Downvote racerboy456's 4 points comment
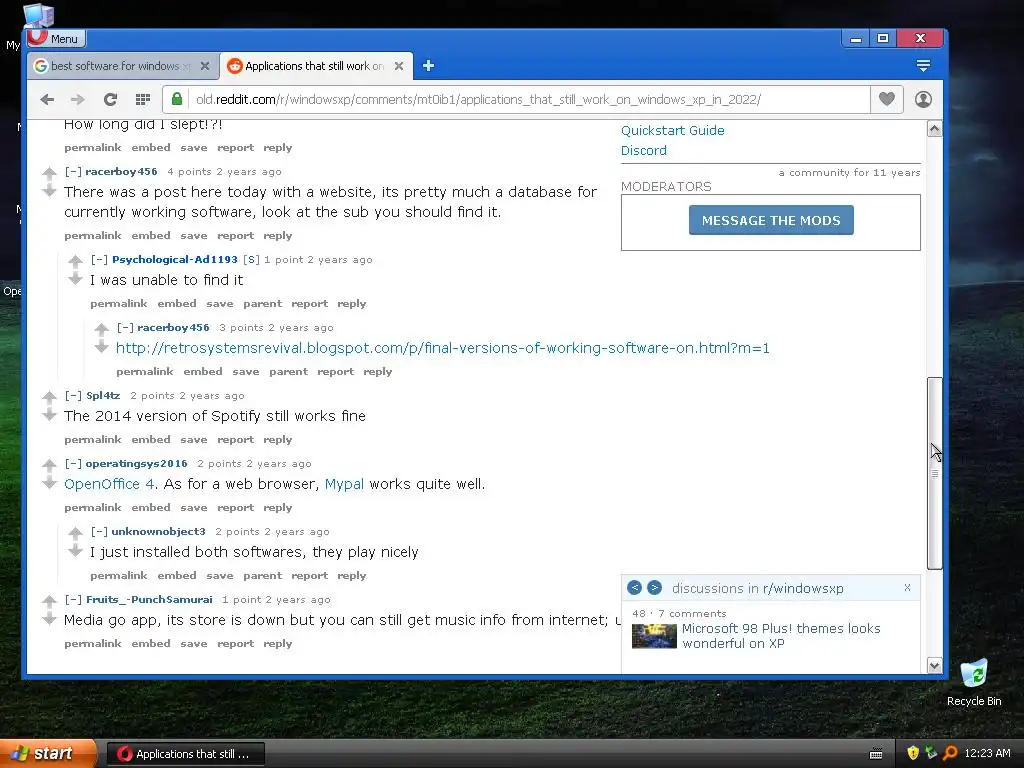The height and width of the screenshot is (768, 1024). [x=50, y=190]
